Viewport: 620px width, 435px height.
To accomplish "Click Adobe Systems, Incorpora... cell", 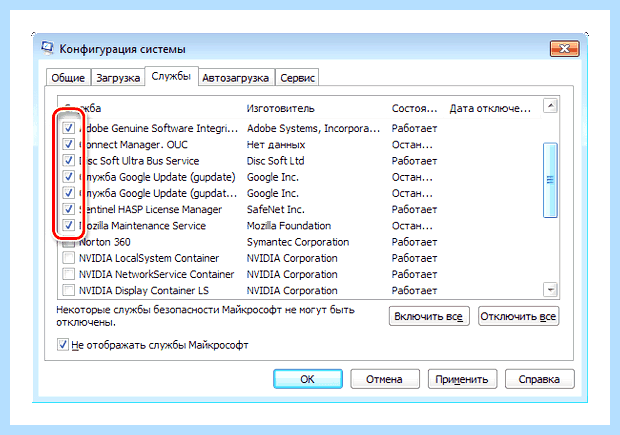I will coord(313,128).
